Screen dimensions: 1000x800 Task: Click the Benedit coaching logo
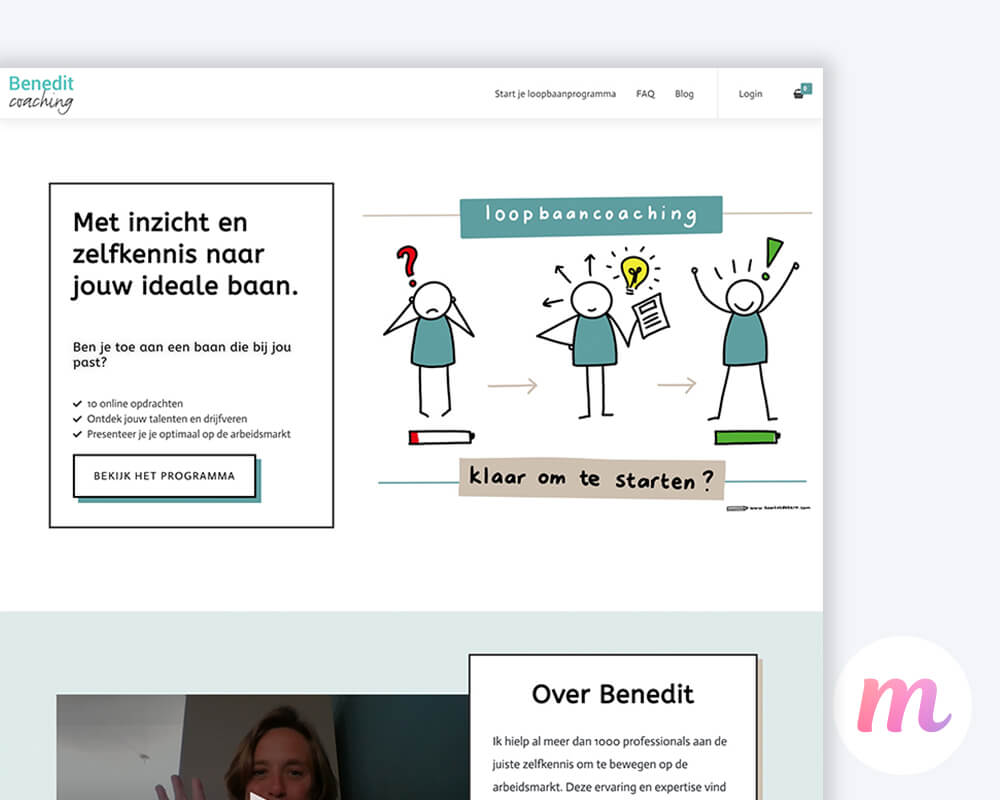click(x=41, y=94)
